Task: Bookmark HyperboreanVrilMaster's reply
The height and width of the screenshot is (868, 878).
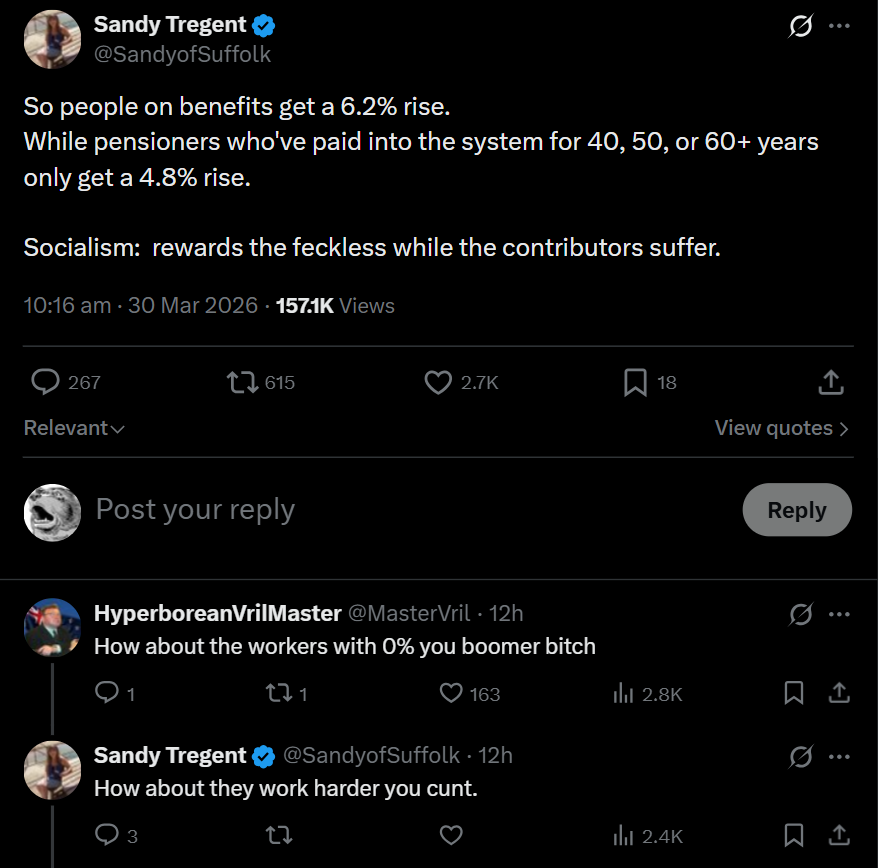Action: point(794,693)
